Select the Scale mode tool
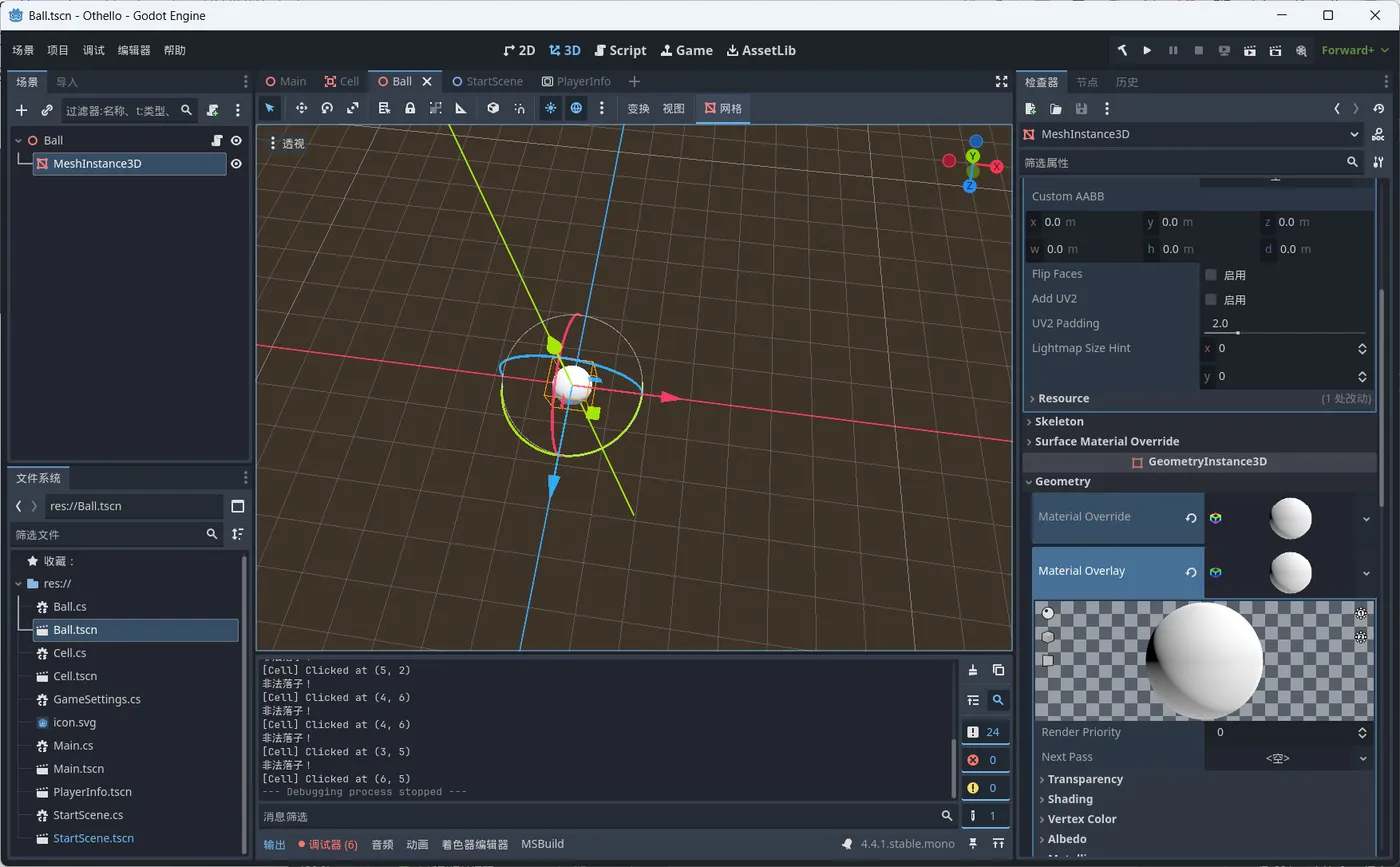The image size is (1400, 867). point(353,108)
